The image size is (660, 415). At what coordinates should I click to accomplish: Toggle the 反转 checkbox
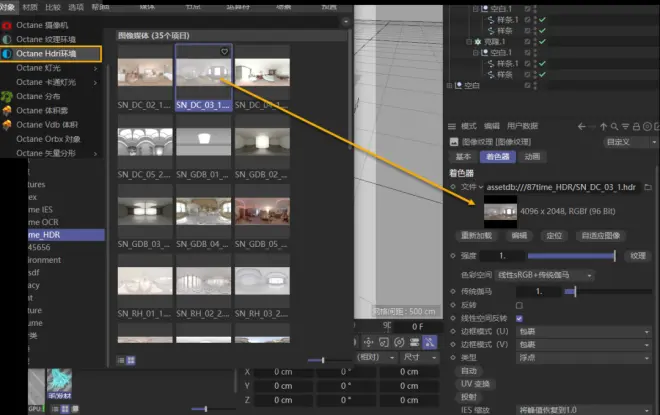click(x=519, y=305)
